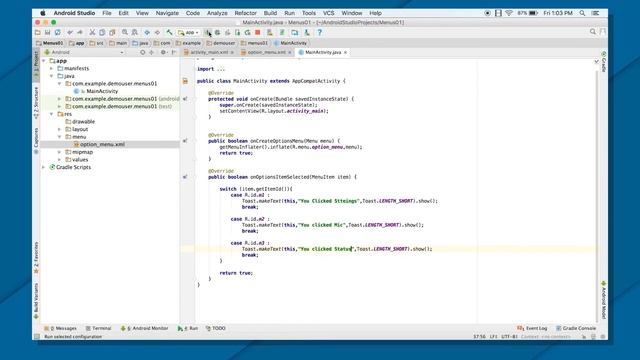Click the Find magnifier icon

[124, 32]
